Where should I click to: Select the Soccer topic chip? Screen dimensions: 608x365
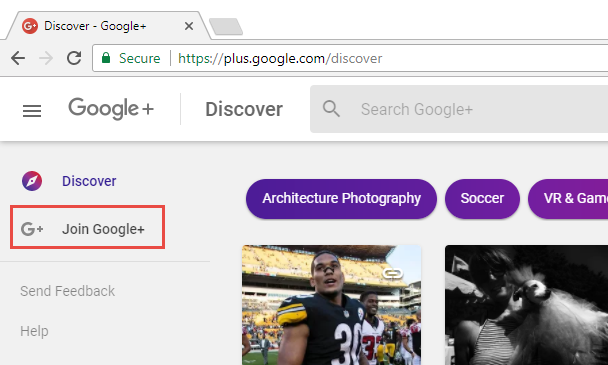[x=482, y=199]
